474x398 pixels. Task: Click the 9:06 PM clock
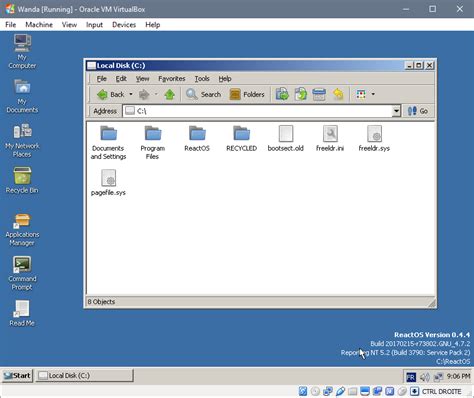[x=459, y=376]
